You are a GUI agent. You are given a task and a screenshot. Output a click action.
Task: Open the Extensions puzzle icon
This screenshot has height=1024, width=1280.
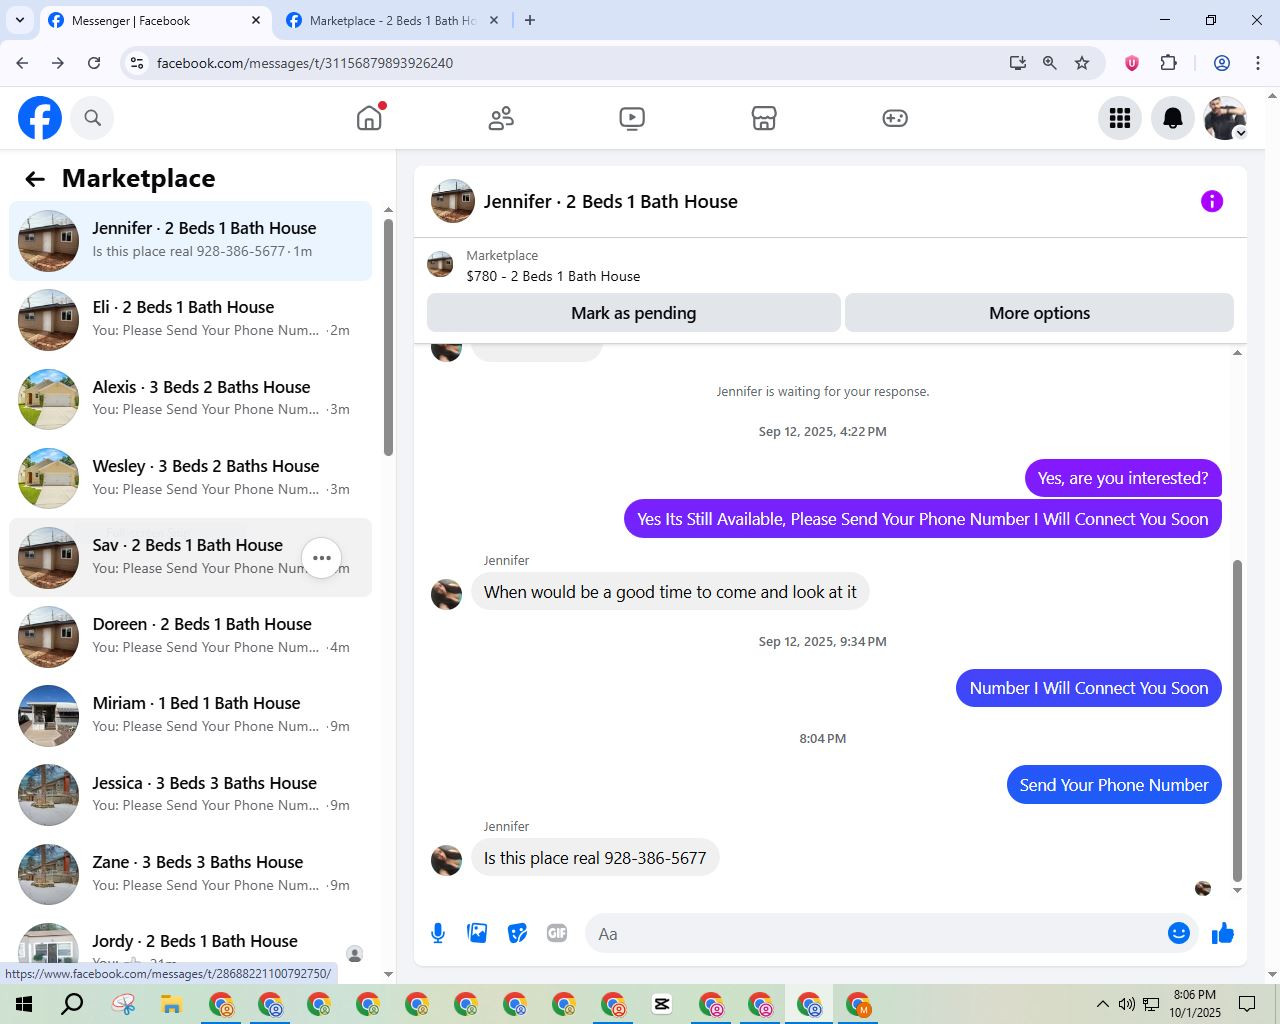(x=1168, y=63)
